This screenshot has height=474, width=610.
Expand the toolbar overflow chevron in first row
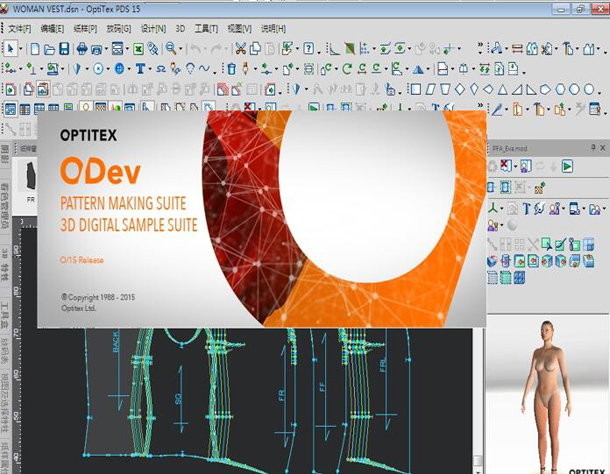[480, 47]
